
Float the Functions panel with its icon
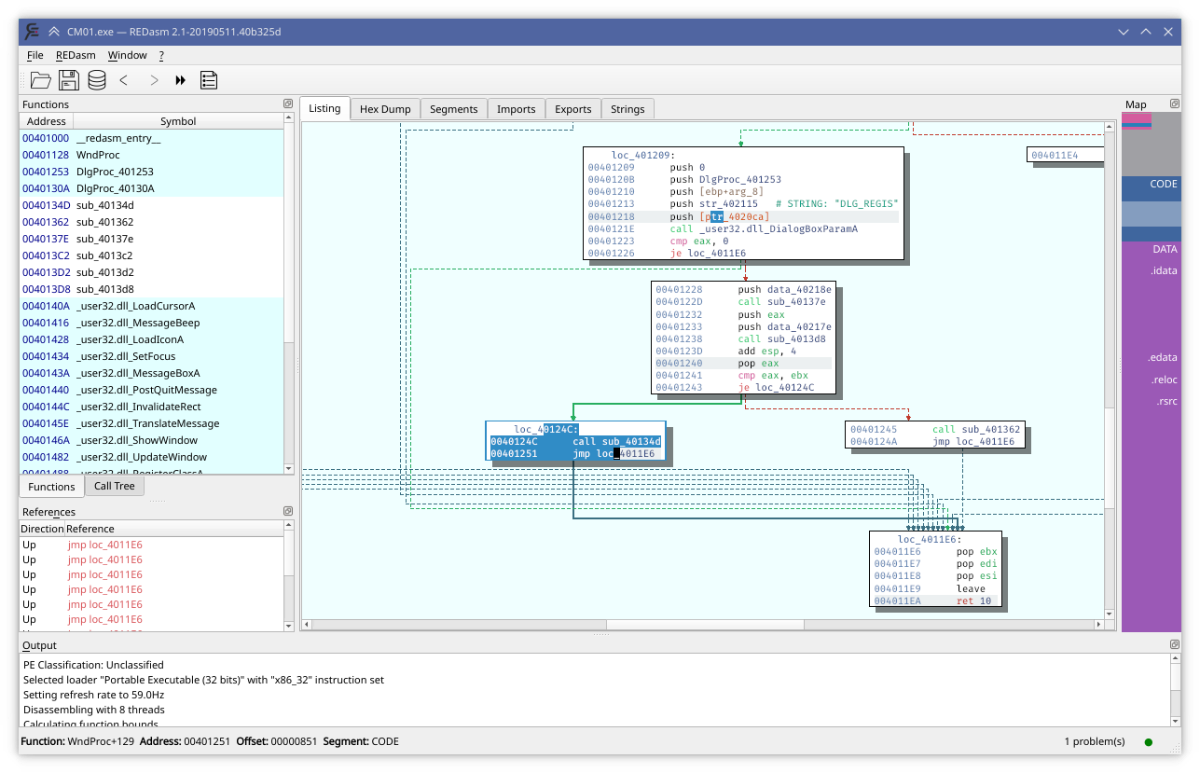(288, 104)
